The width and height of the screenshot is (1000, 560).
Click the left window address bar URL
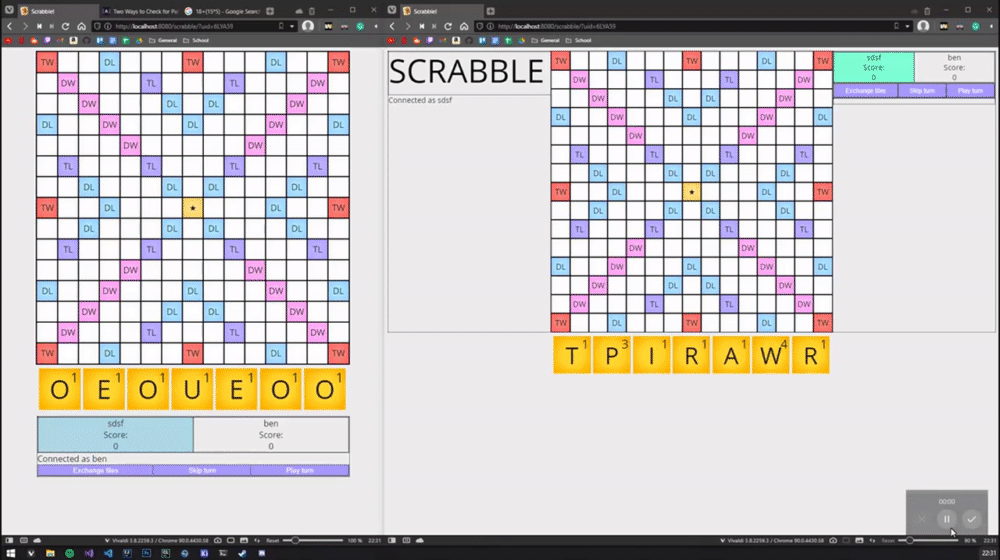pos(174,26)
